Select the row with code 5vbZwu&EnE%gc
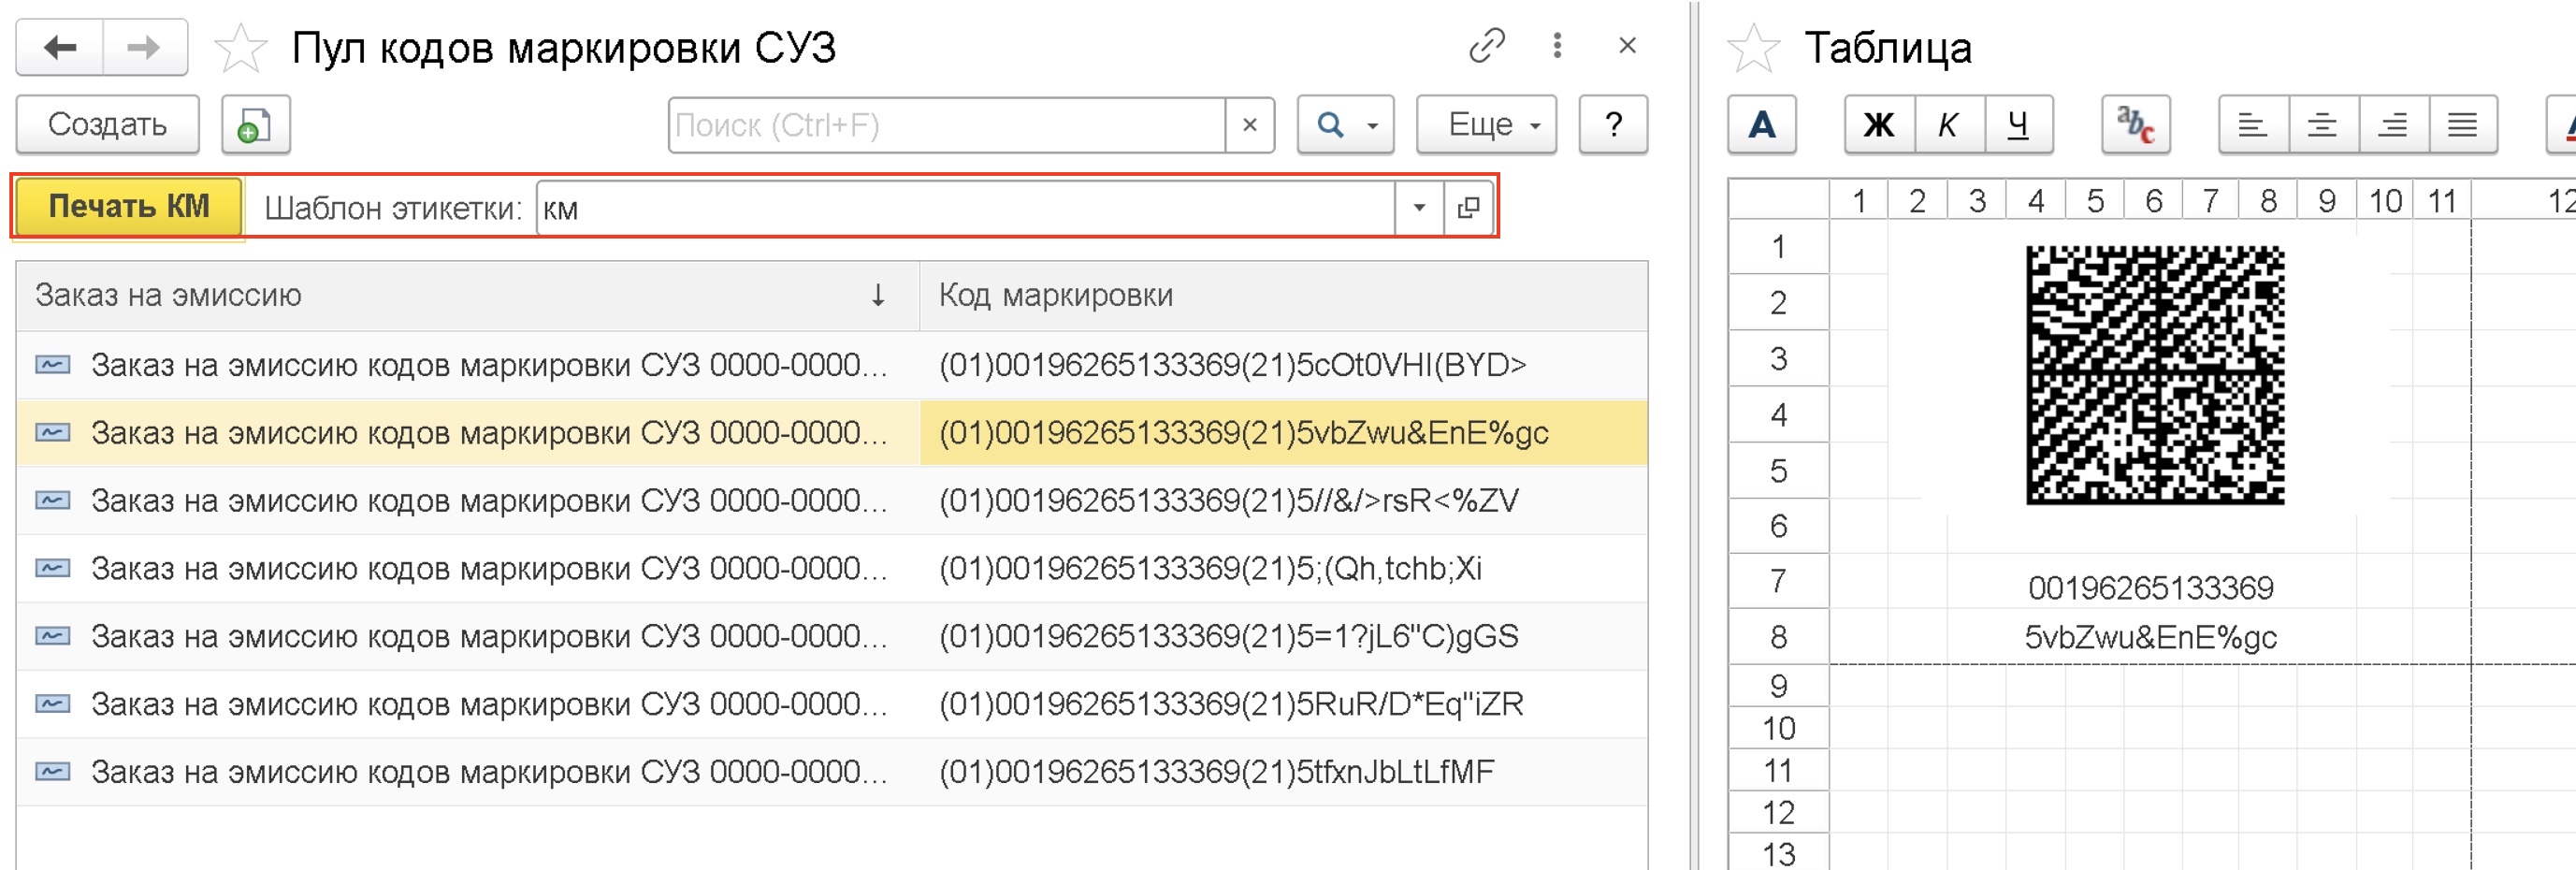 pos(832,433)
